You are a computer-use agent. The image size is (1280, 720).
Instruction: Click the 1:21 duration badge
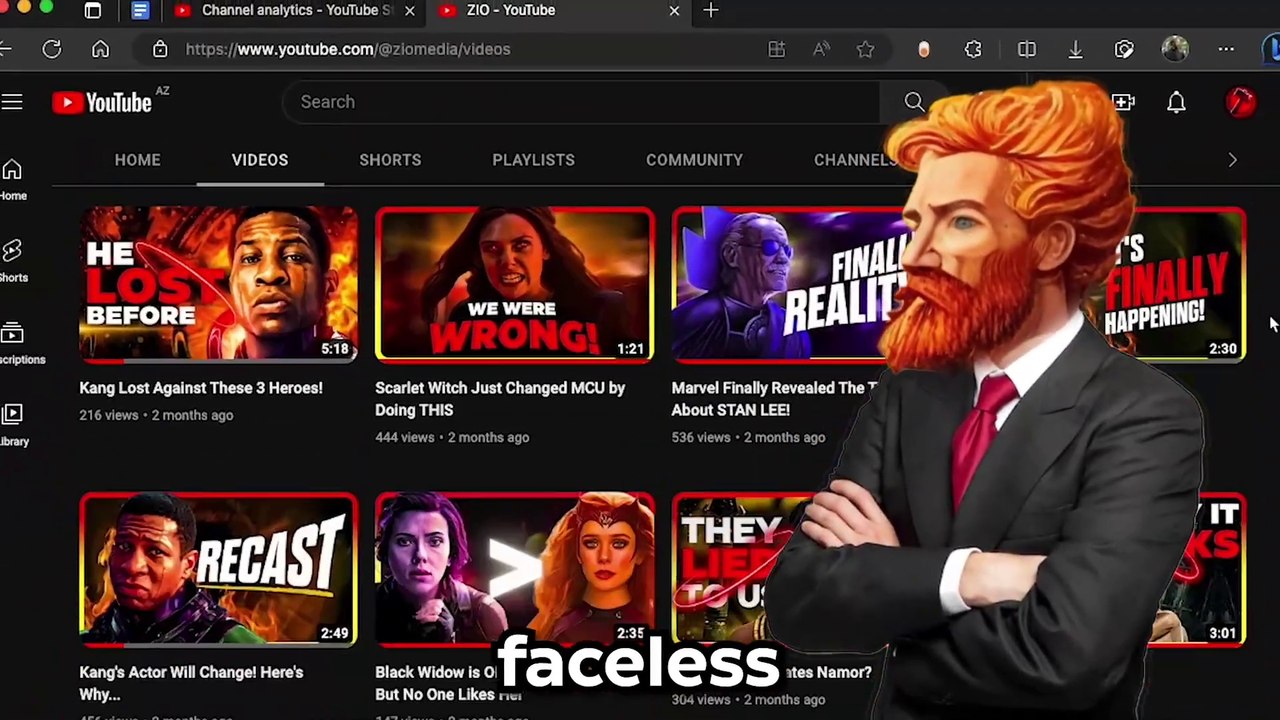(x=630, y=349)
